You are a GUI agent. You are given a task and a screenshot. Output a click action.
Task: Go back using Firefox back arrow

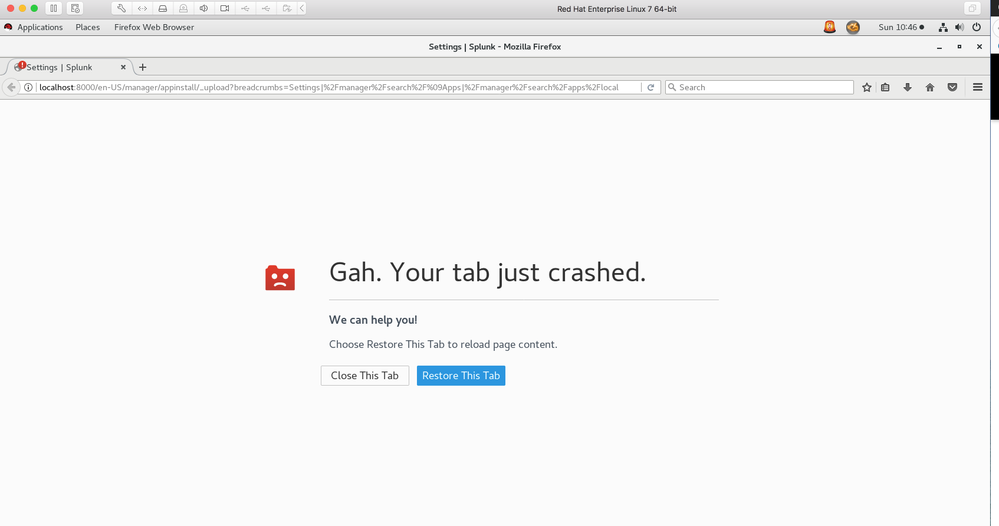click(x=11, y=87)
